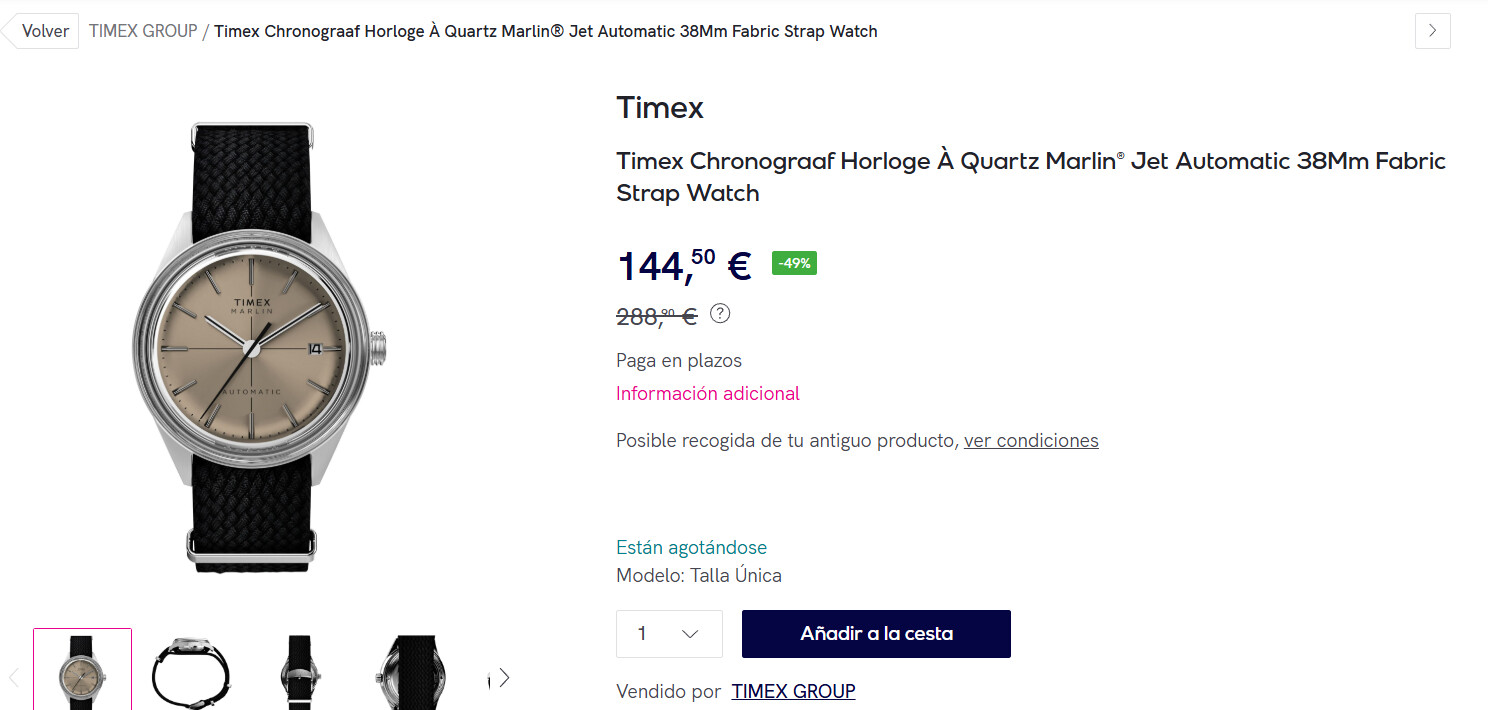Click the Paga en plazos text

click(679, 360)
